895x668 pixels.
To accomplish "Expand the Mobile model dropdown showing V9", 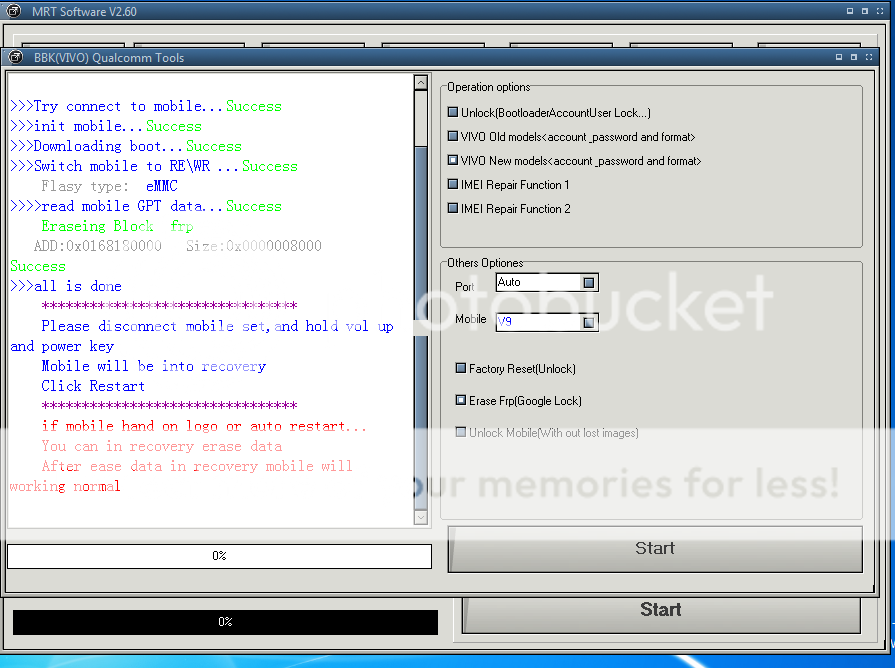I will tap(589, 322).
